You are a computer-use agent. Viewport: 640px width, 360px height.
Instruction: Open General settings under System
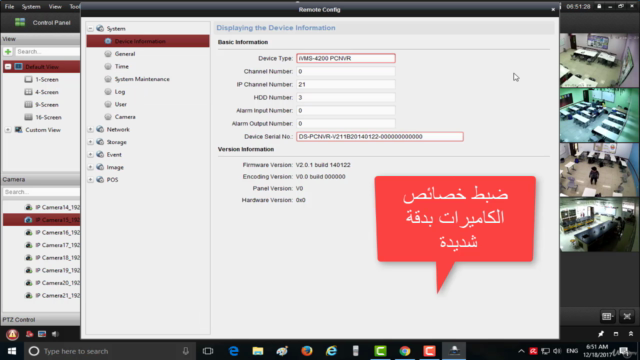click(x=124, y=54)
